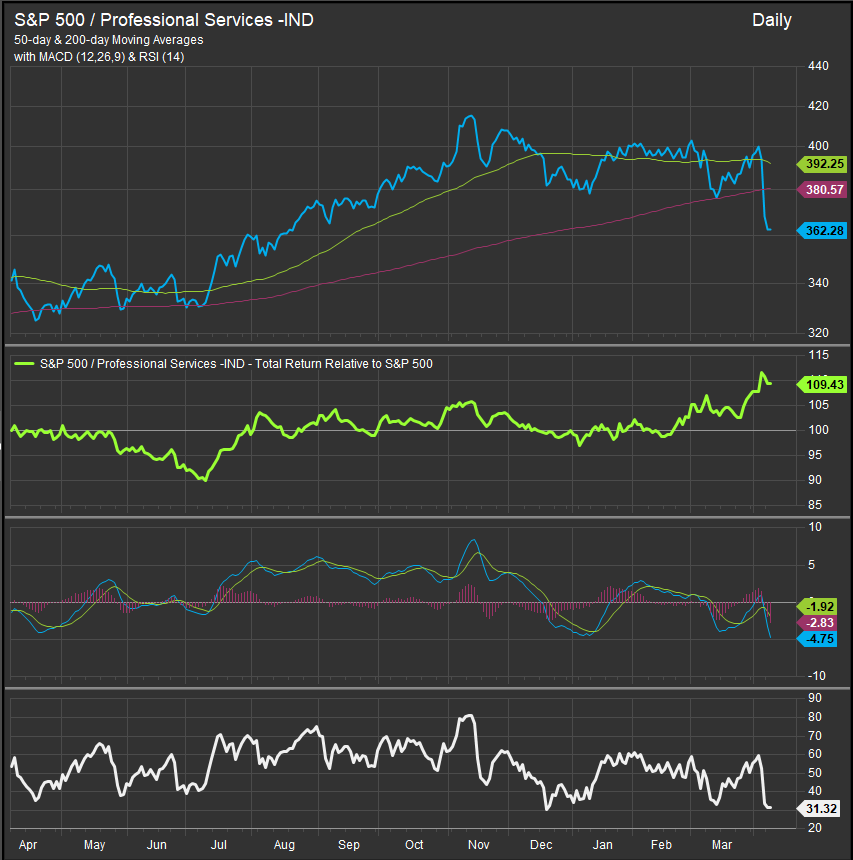Click the 115 relative return axis label

tap(818, 355)
